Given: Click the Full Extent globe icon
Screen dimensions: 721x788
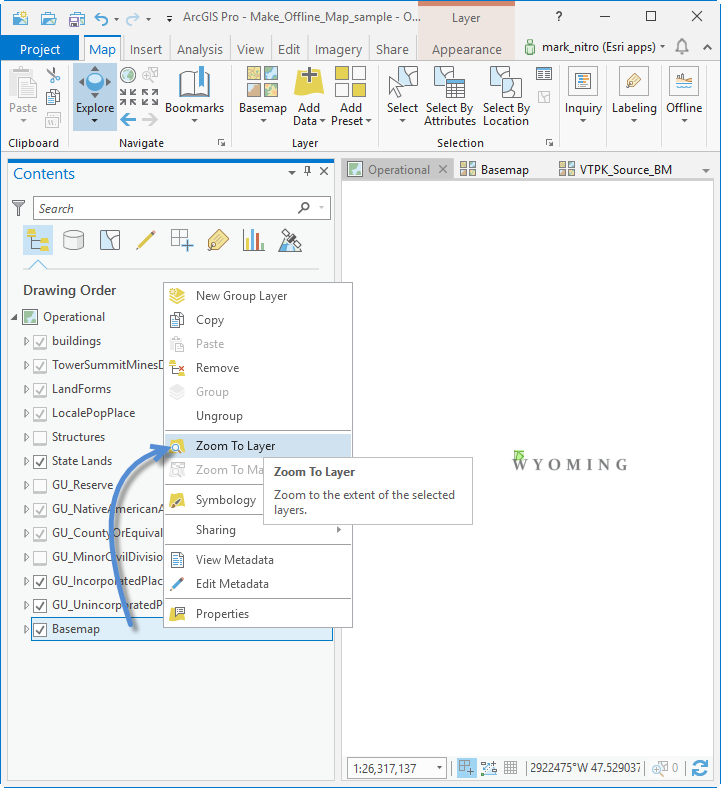Looking at the screenshot, I should 128,75.
